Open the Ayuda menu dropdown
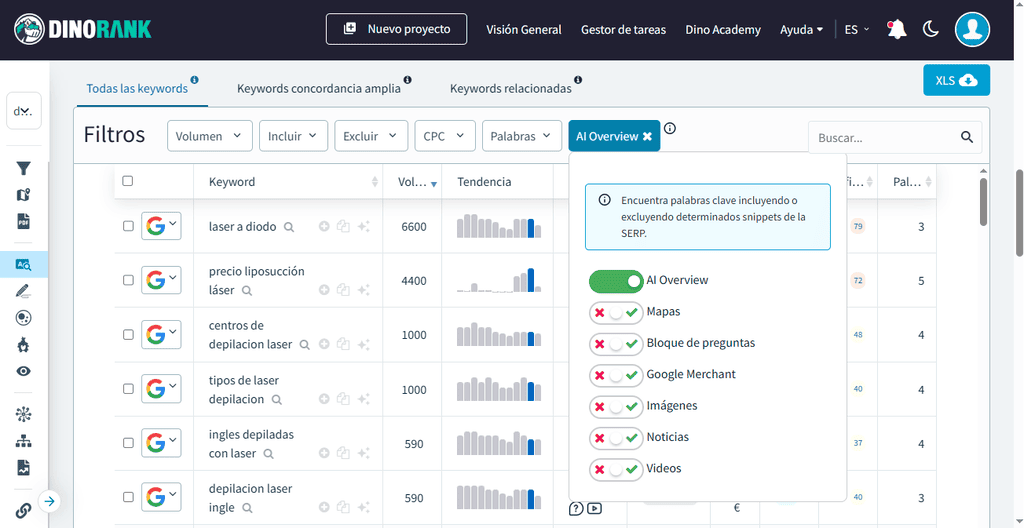Viewport: 1024px width, 528px height. click(x=801, y=30)
